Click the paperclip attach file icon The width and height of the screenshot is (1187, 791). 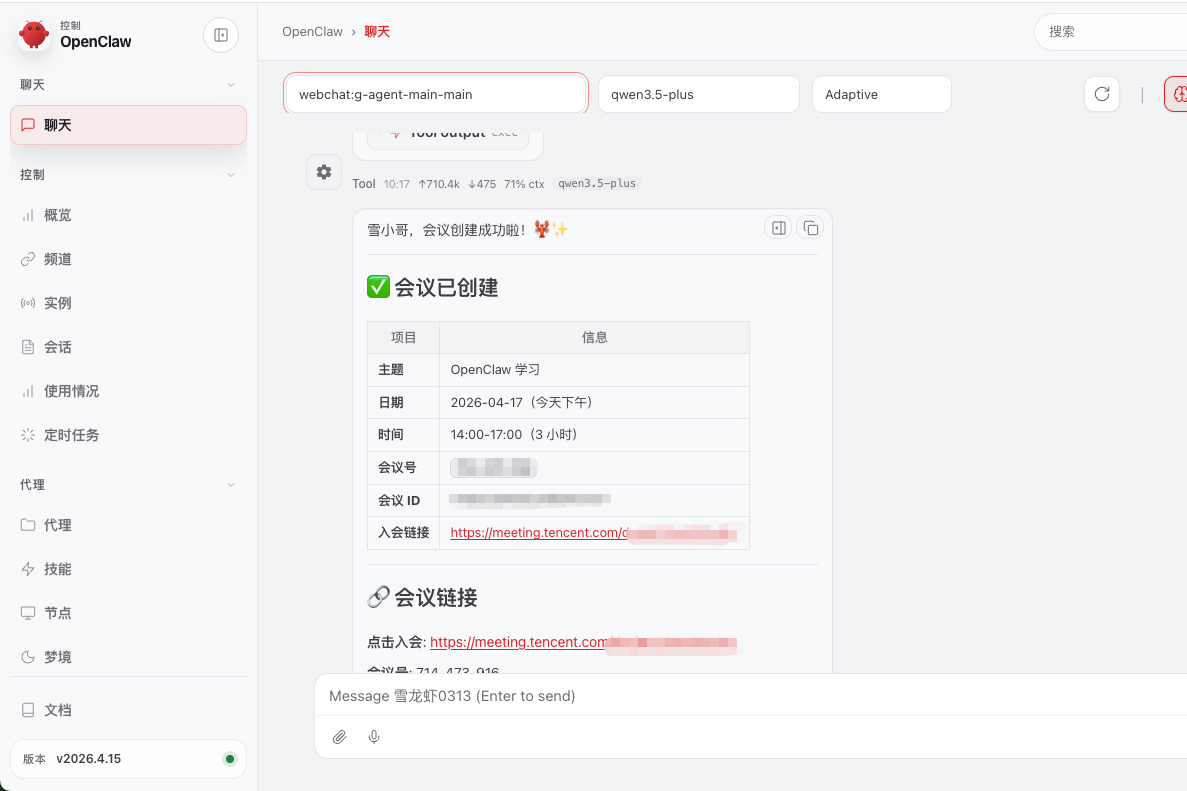coord(340,737)
